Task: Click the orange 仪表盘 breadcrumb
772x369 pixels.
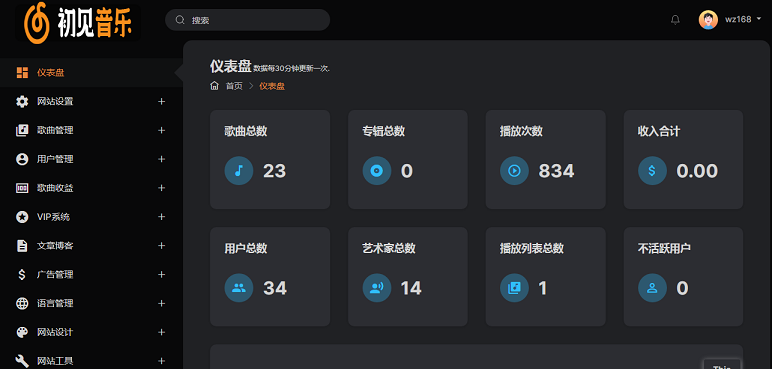Action: click(x=272, y=86)
